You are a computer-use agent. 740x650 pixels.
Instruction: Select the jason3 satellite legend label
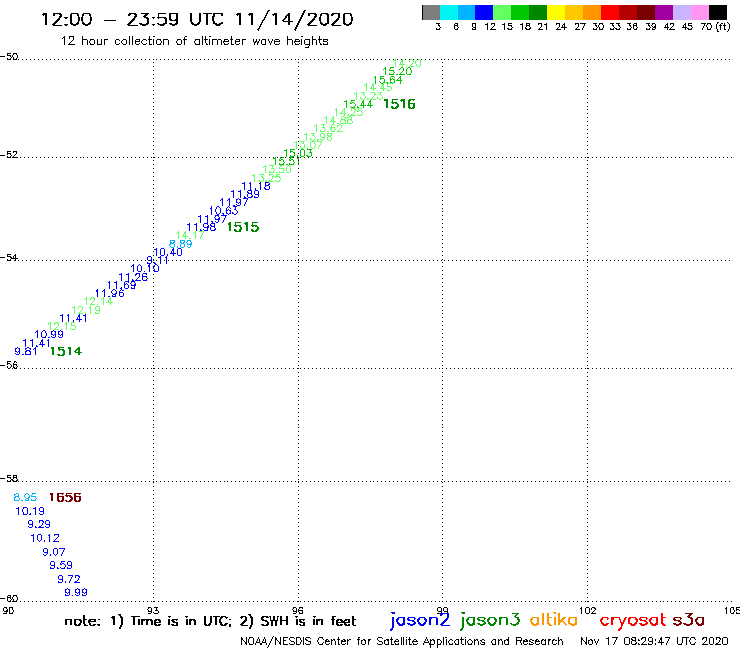pyautogui.click(x=490, y=620)
